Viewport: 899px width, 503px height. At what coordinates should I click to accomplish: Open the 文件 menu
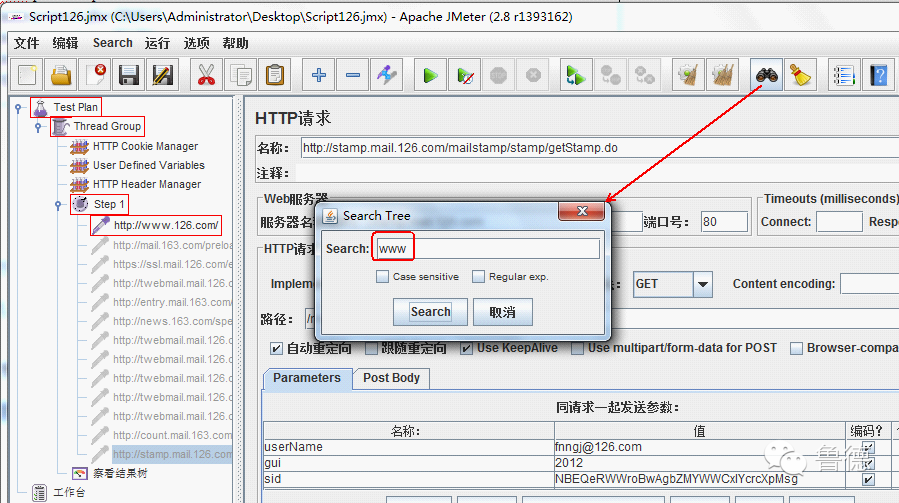pos(26,43)
